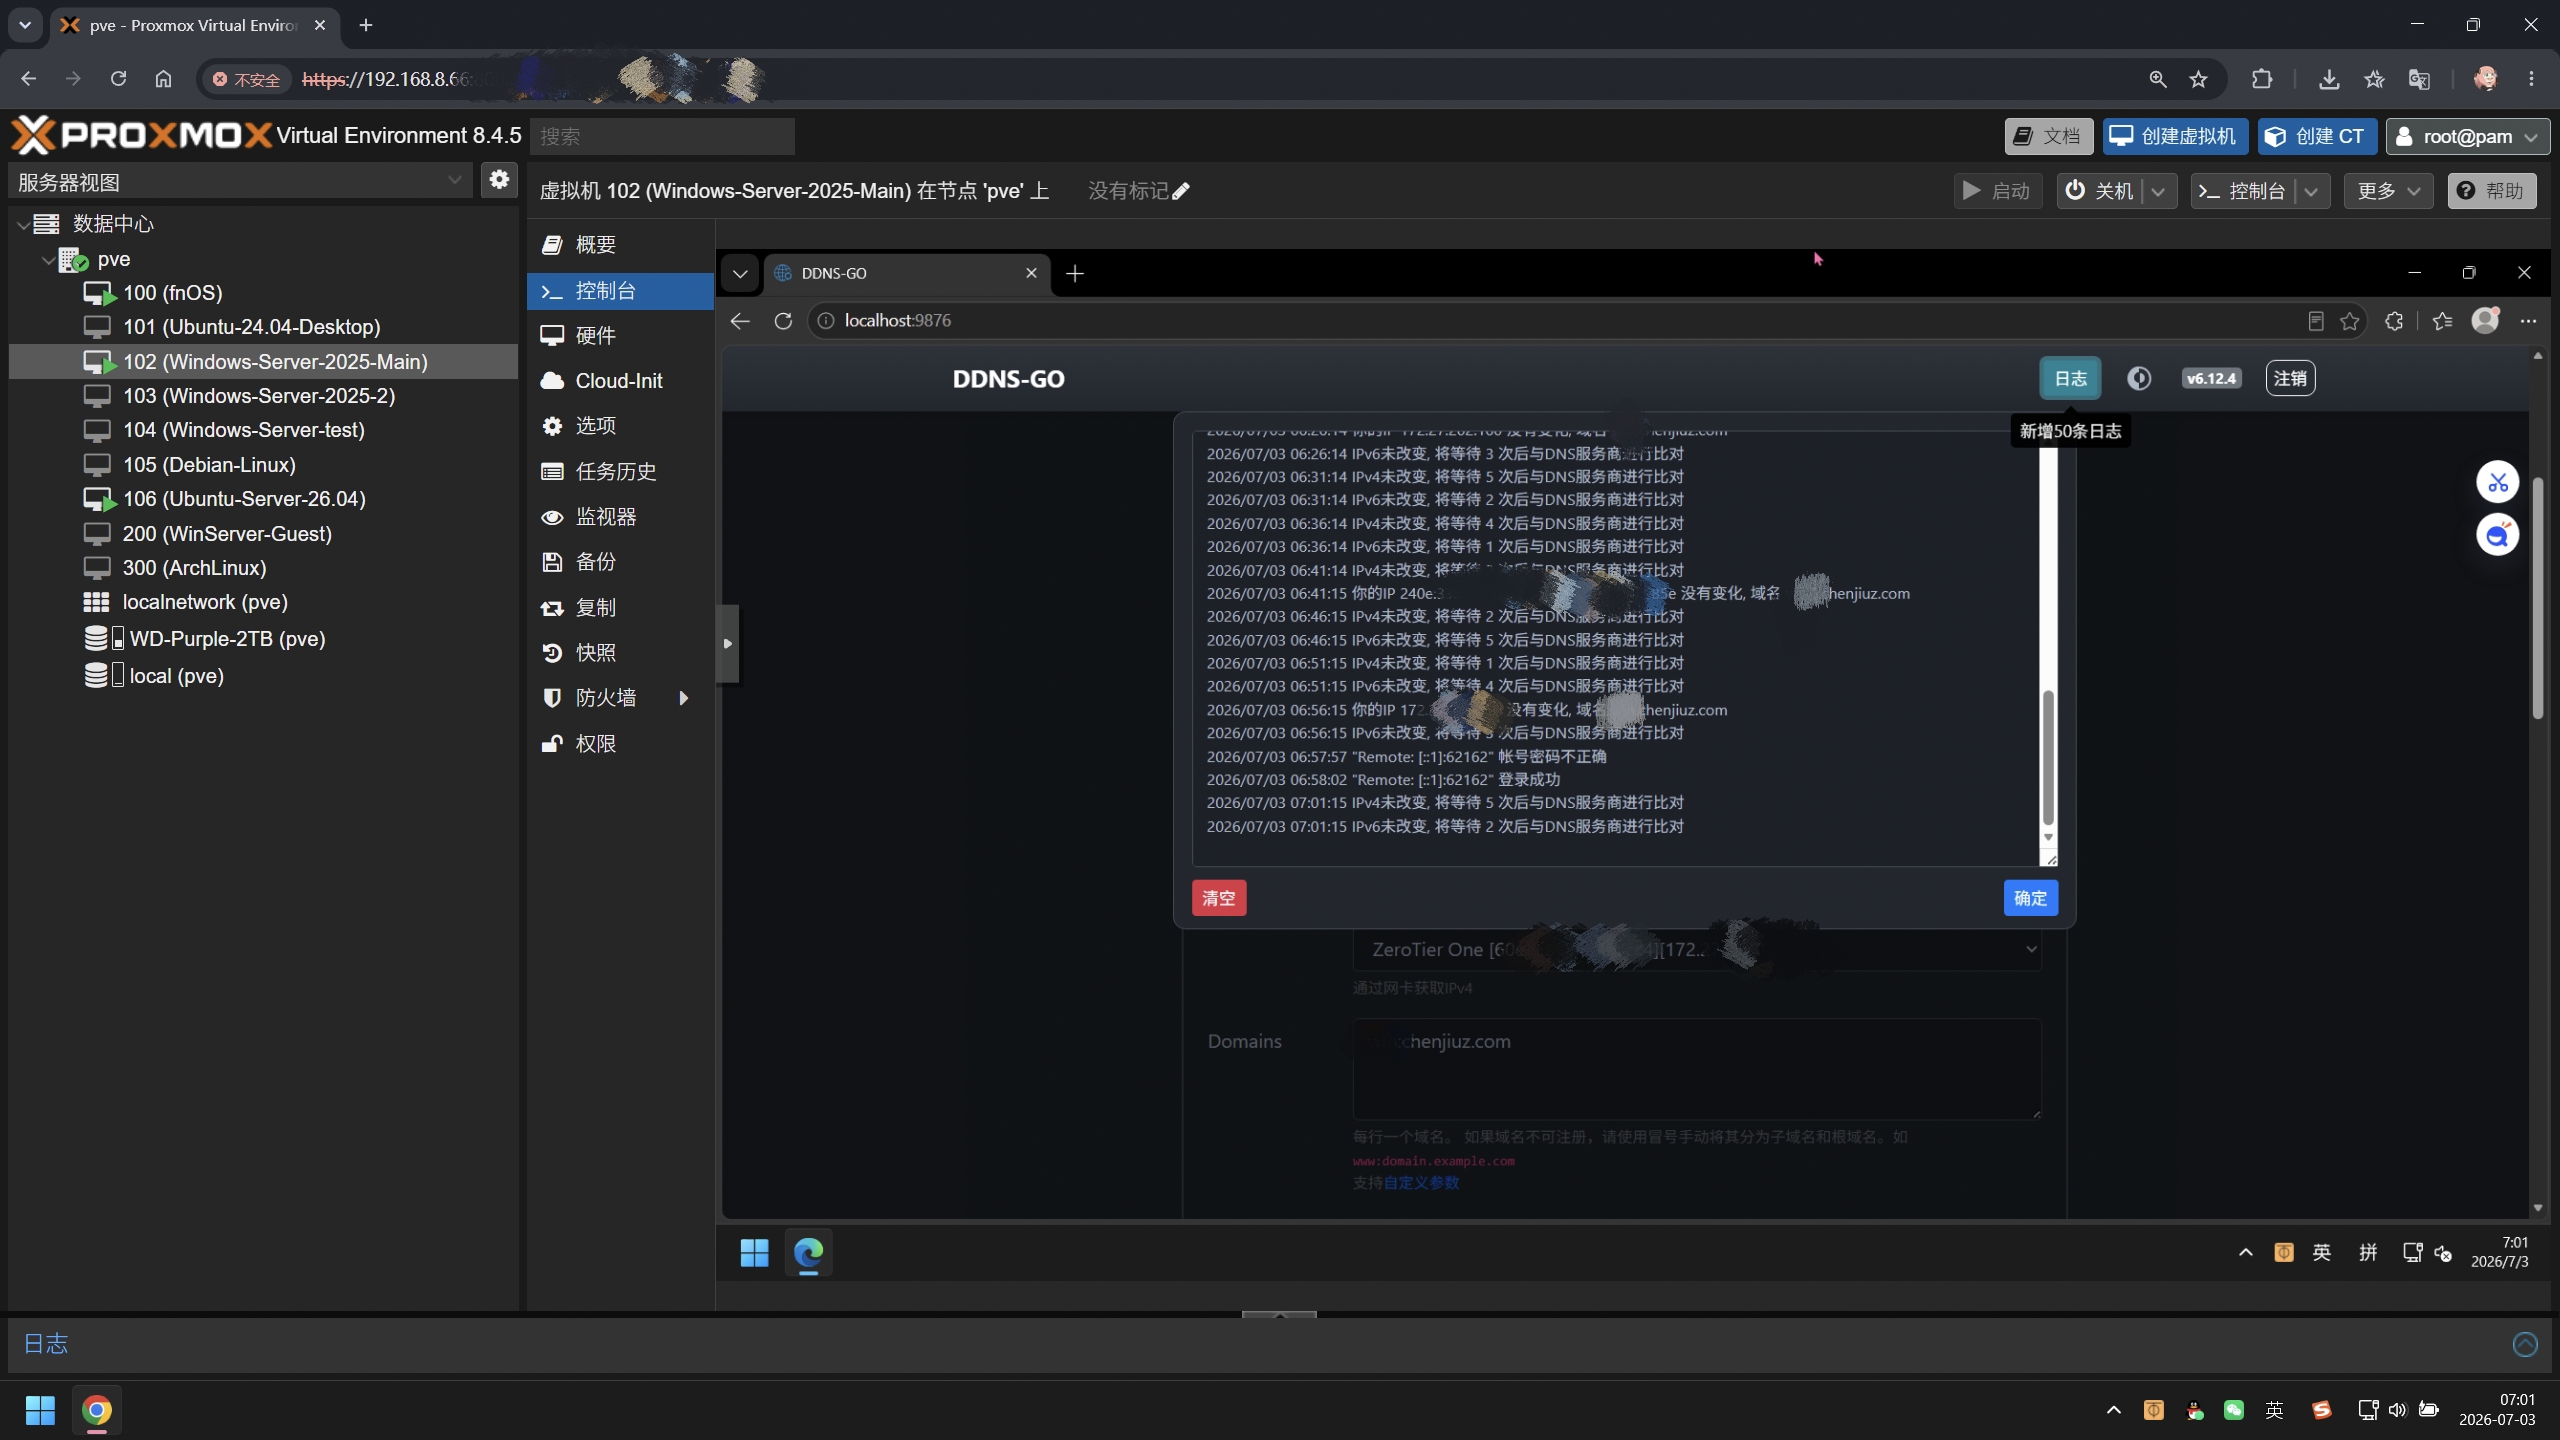Click the Domains text area
Screen dimensions: 2560x1440
(1696, 1069)
